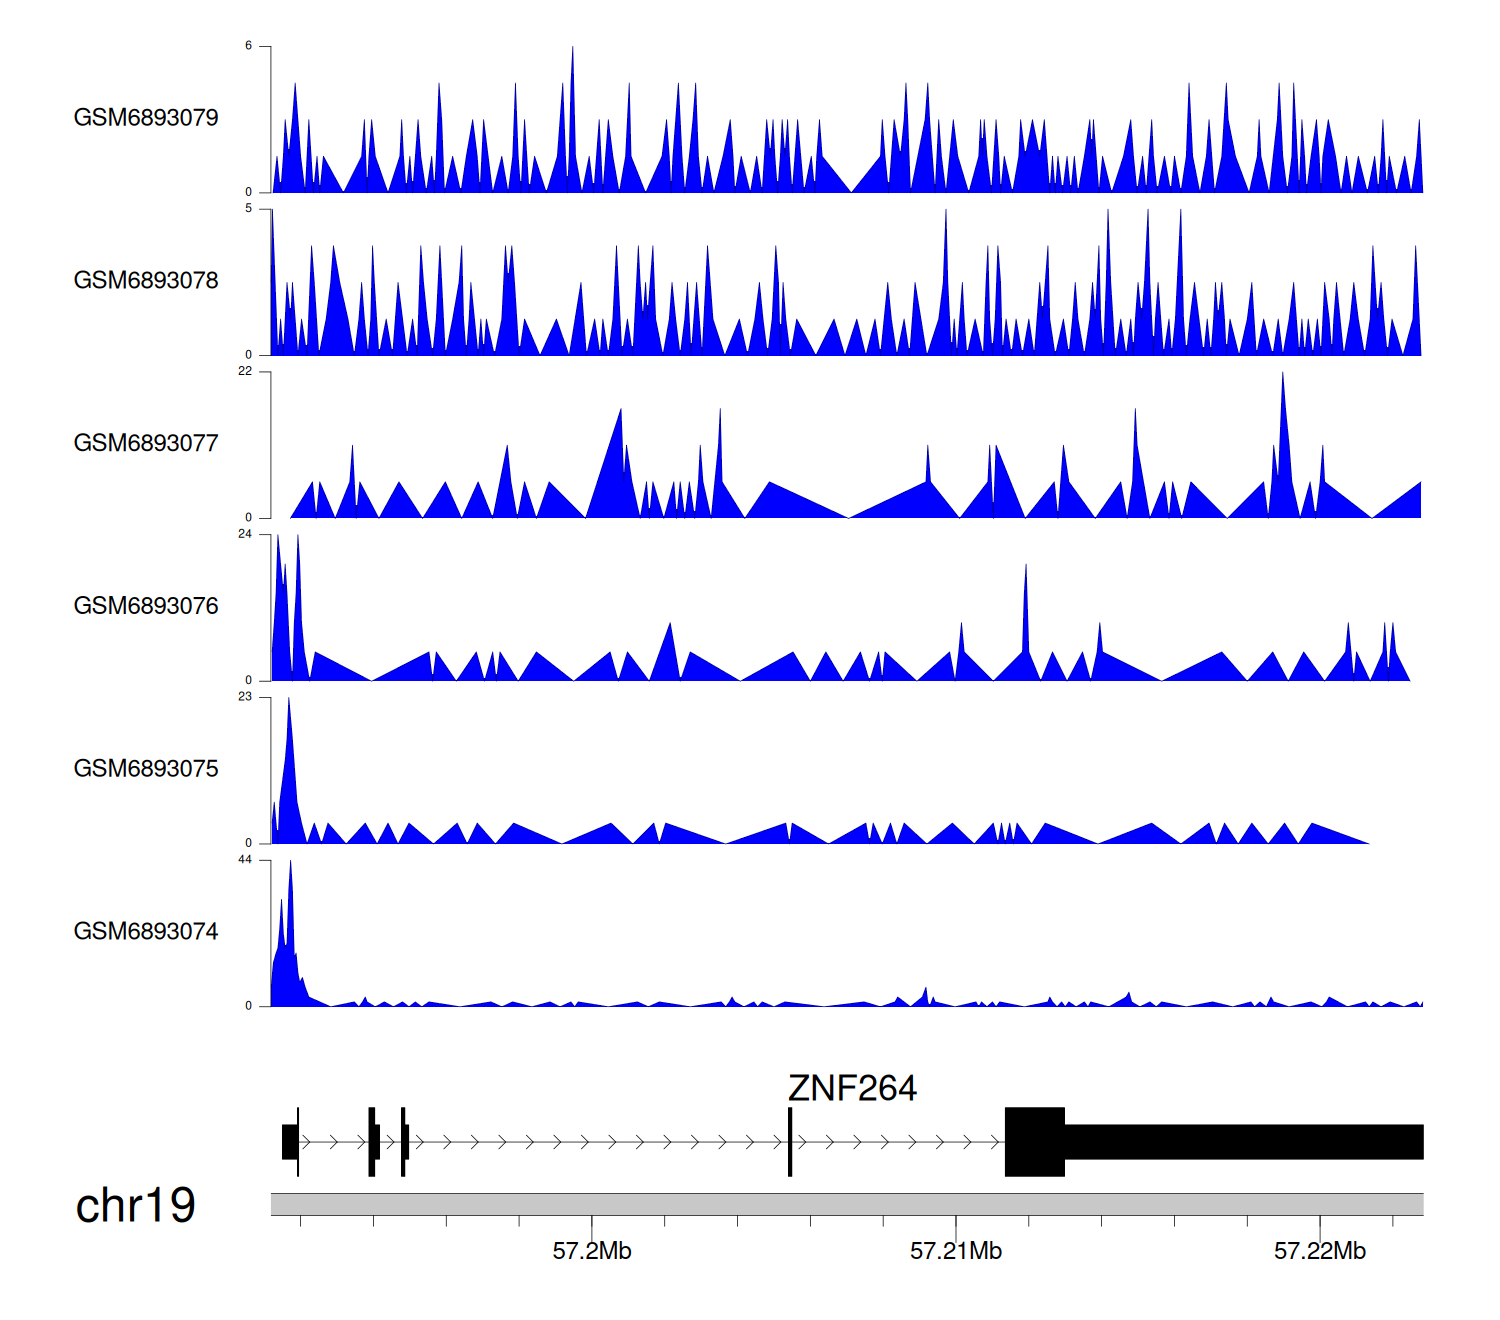Click the 57.2Mb axis position label
Image resolution: width=1500 pixels, height=1320 pixels.
[592, 1251]
